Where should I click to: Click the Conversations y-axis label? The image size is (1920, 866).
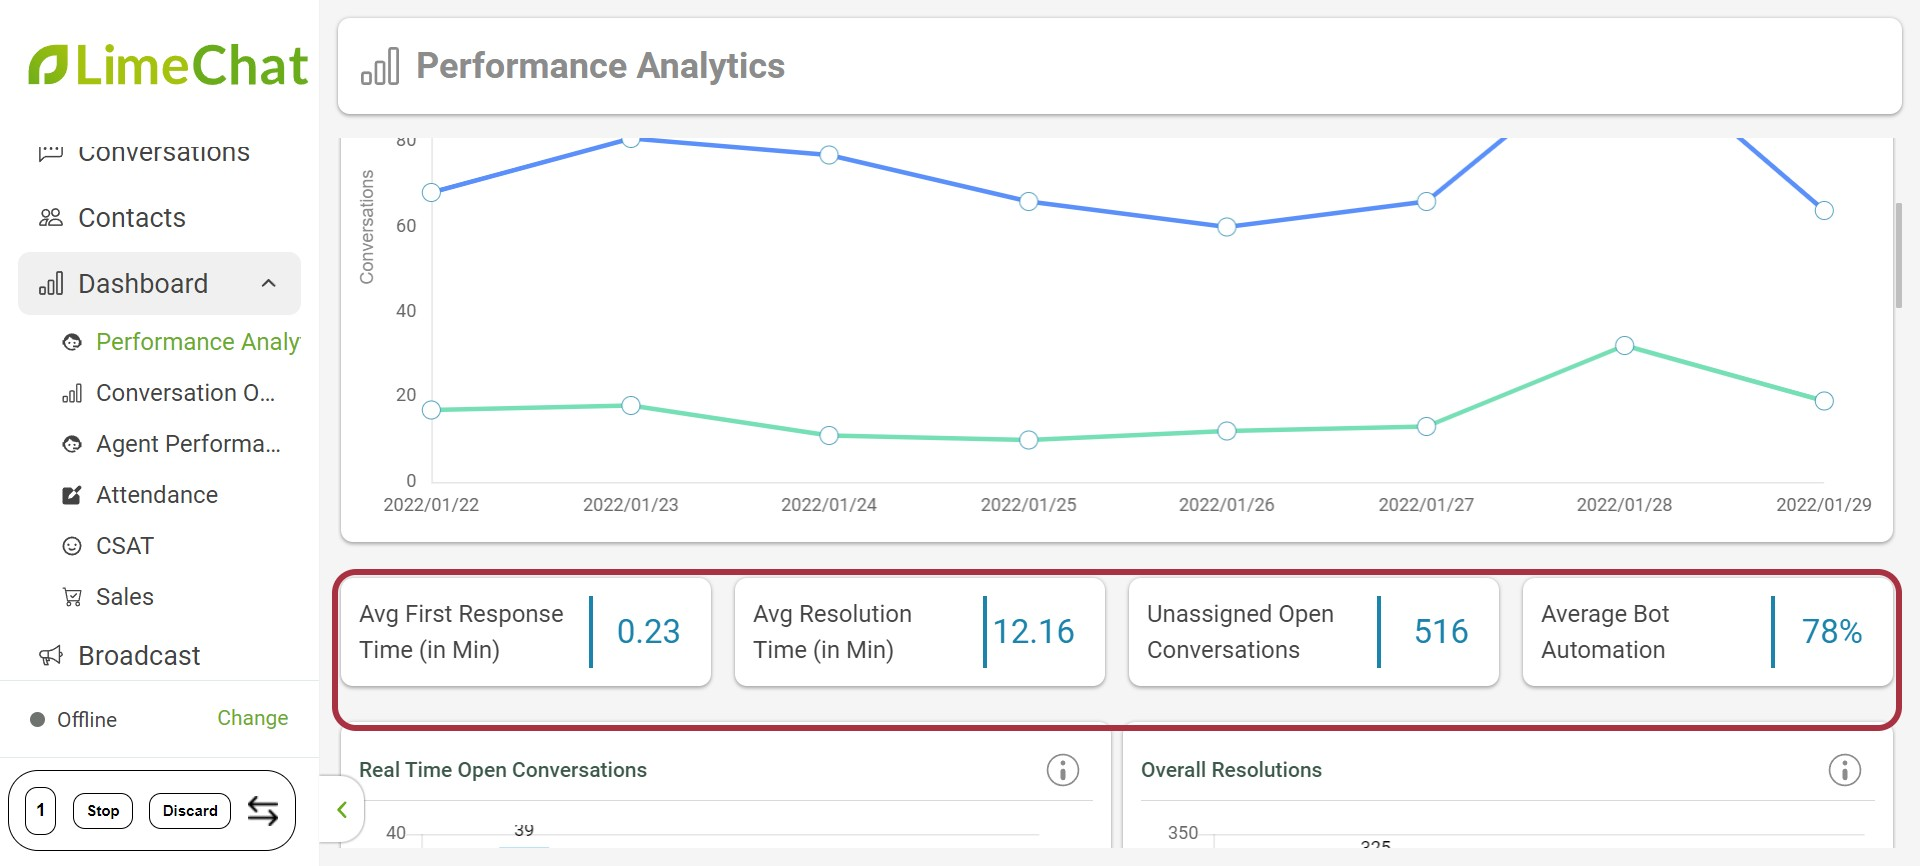click(x=367, y=227)
